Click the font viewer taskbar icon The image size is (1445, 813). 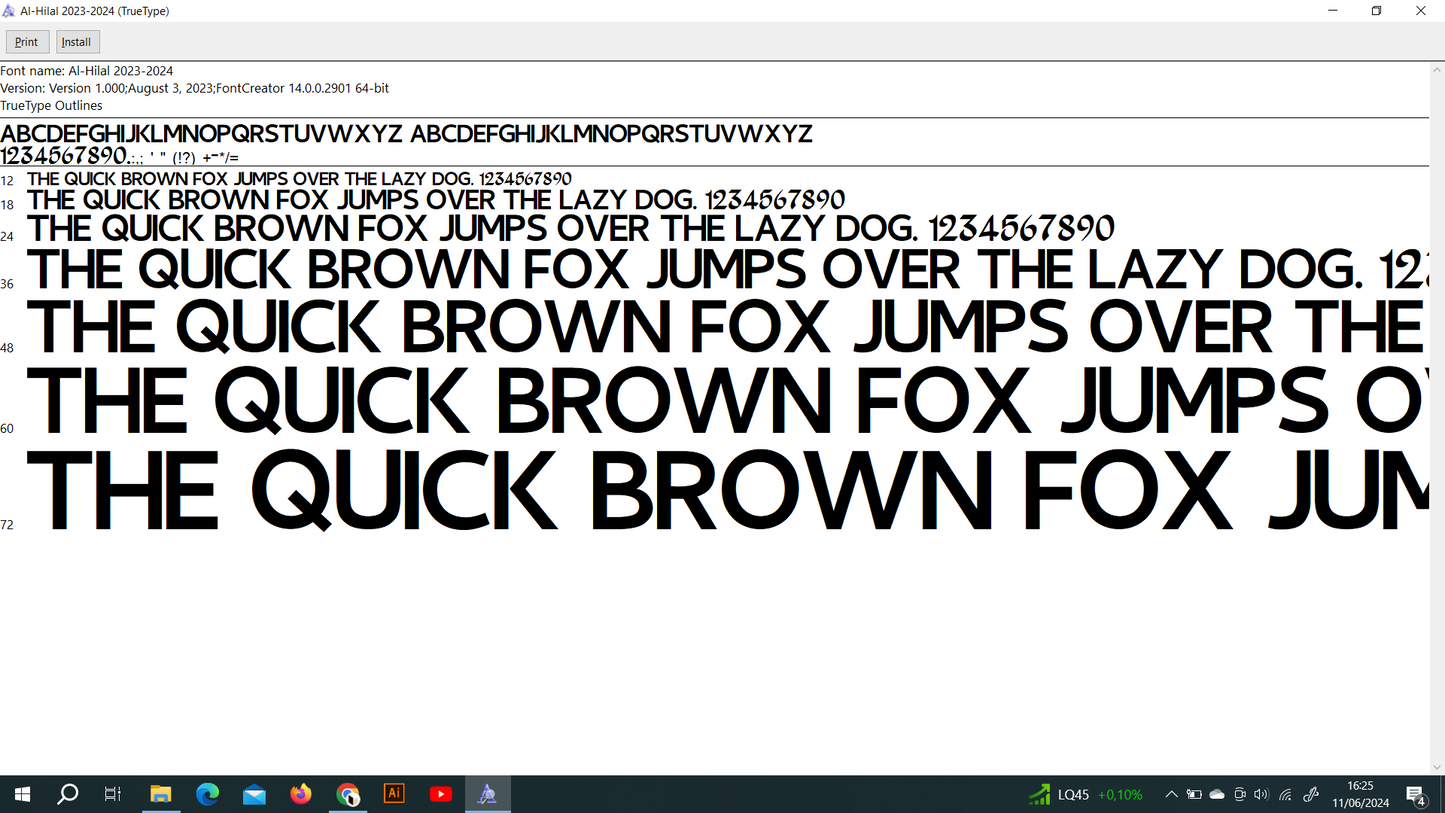[487, 794]
